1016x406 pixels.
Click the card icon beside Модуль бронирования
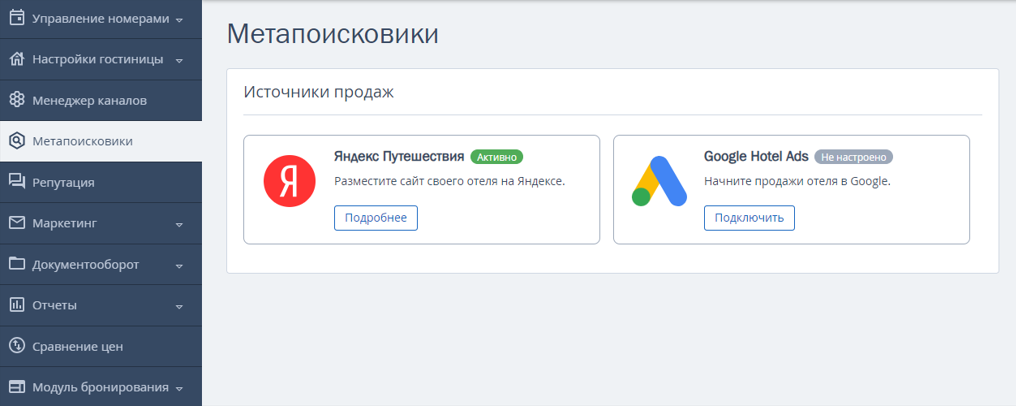(17, 387)
